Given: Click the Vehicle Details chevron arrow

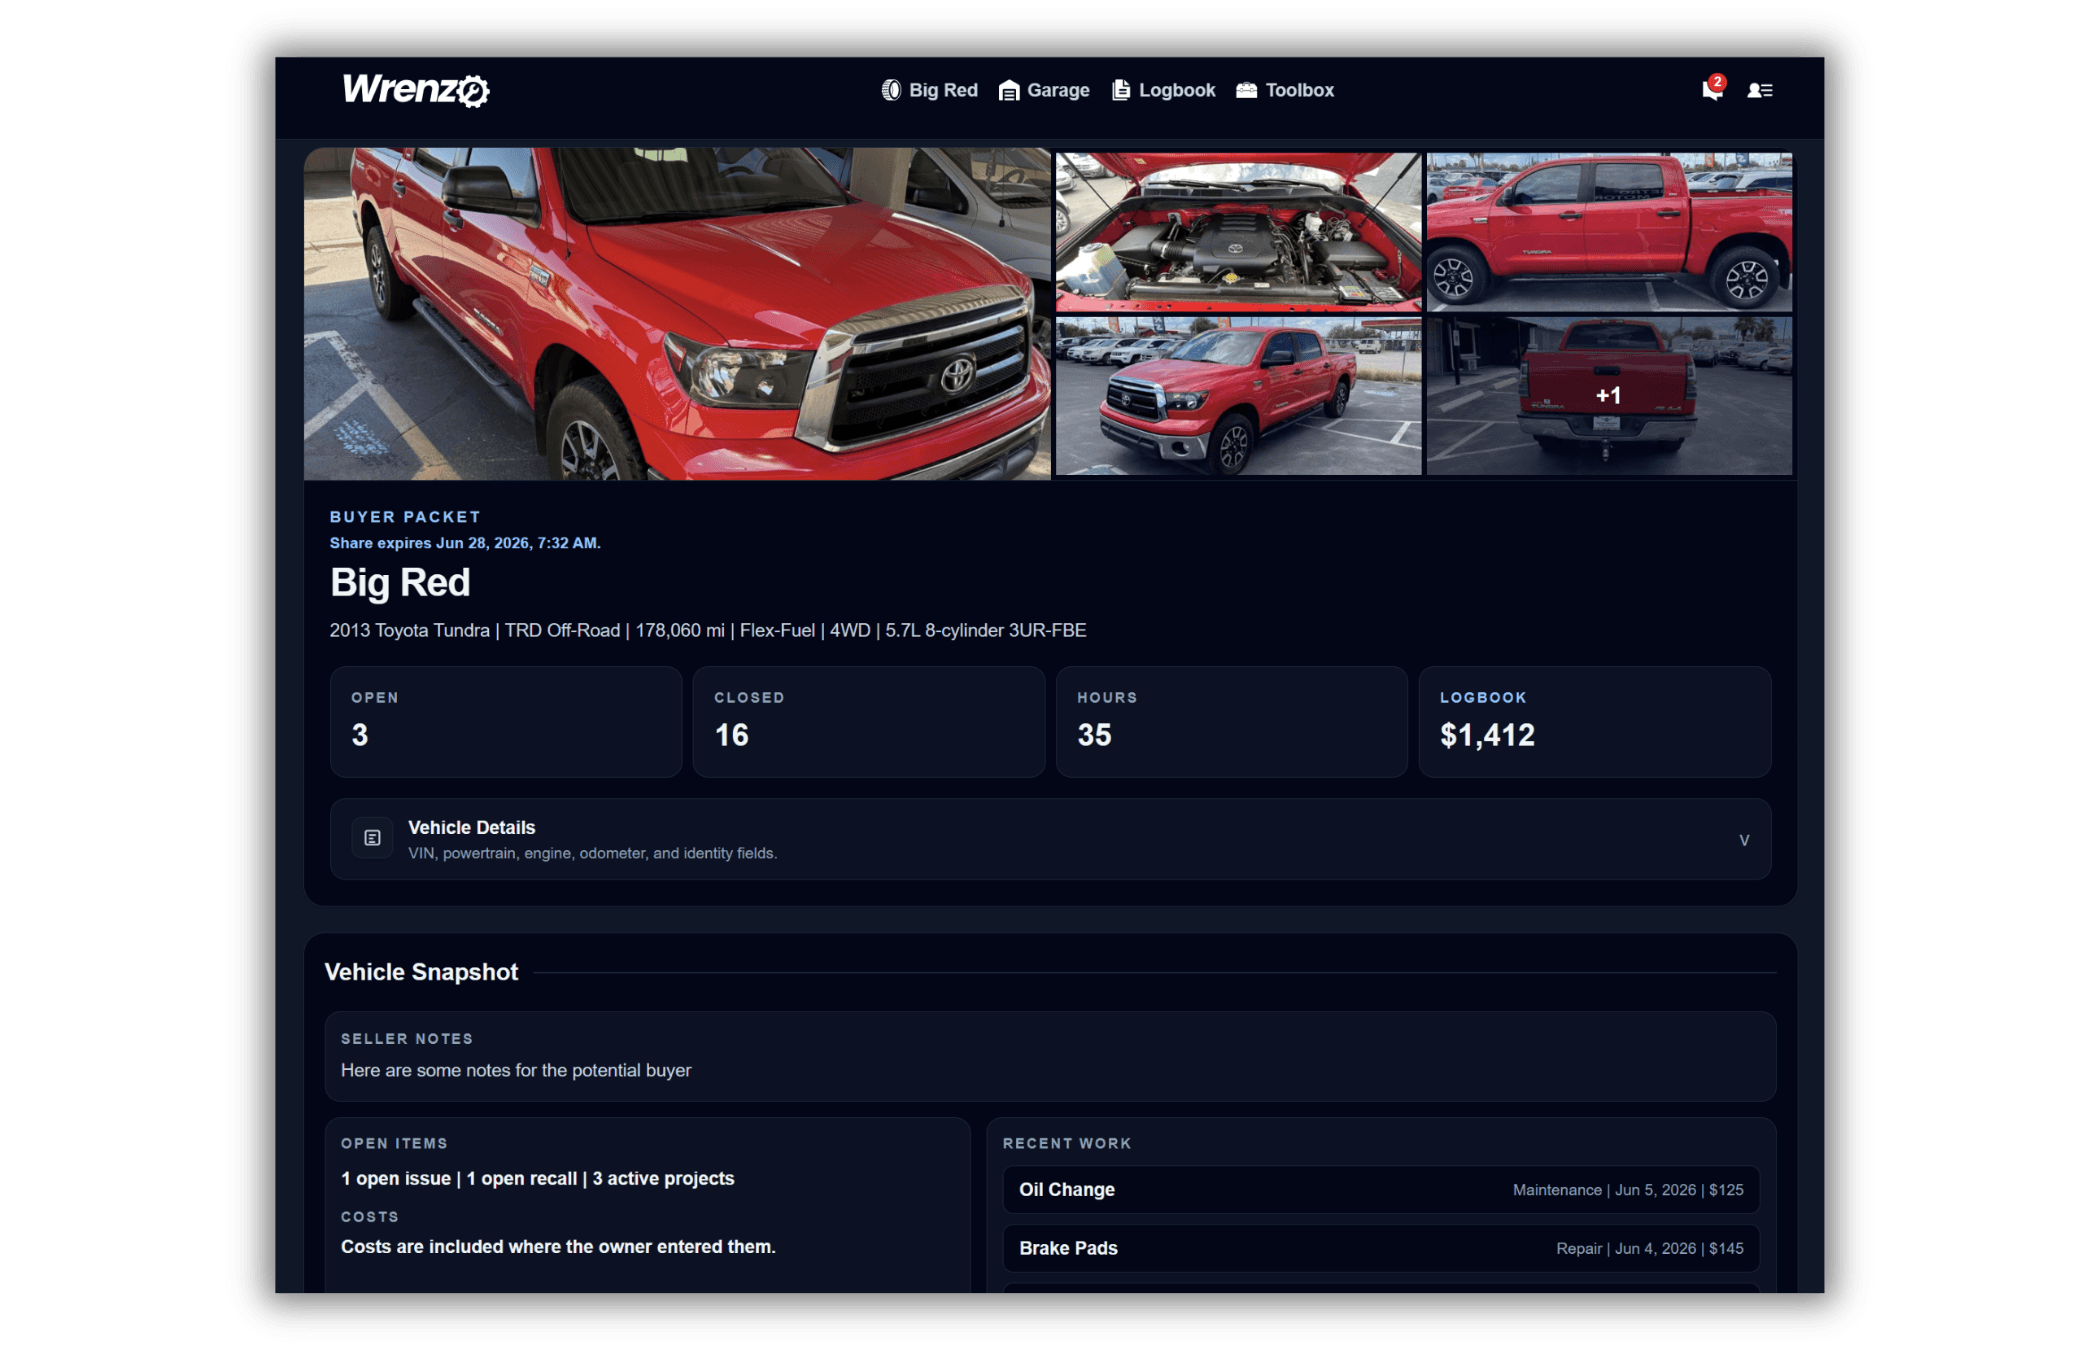Looking at the screenshot, I should click(x=1744, y=840).
